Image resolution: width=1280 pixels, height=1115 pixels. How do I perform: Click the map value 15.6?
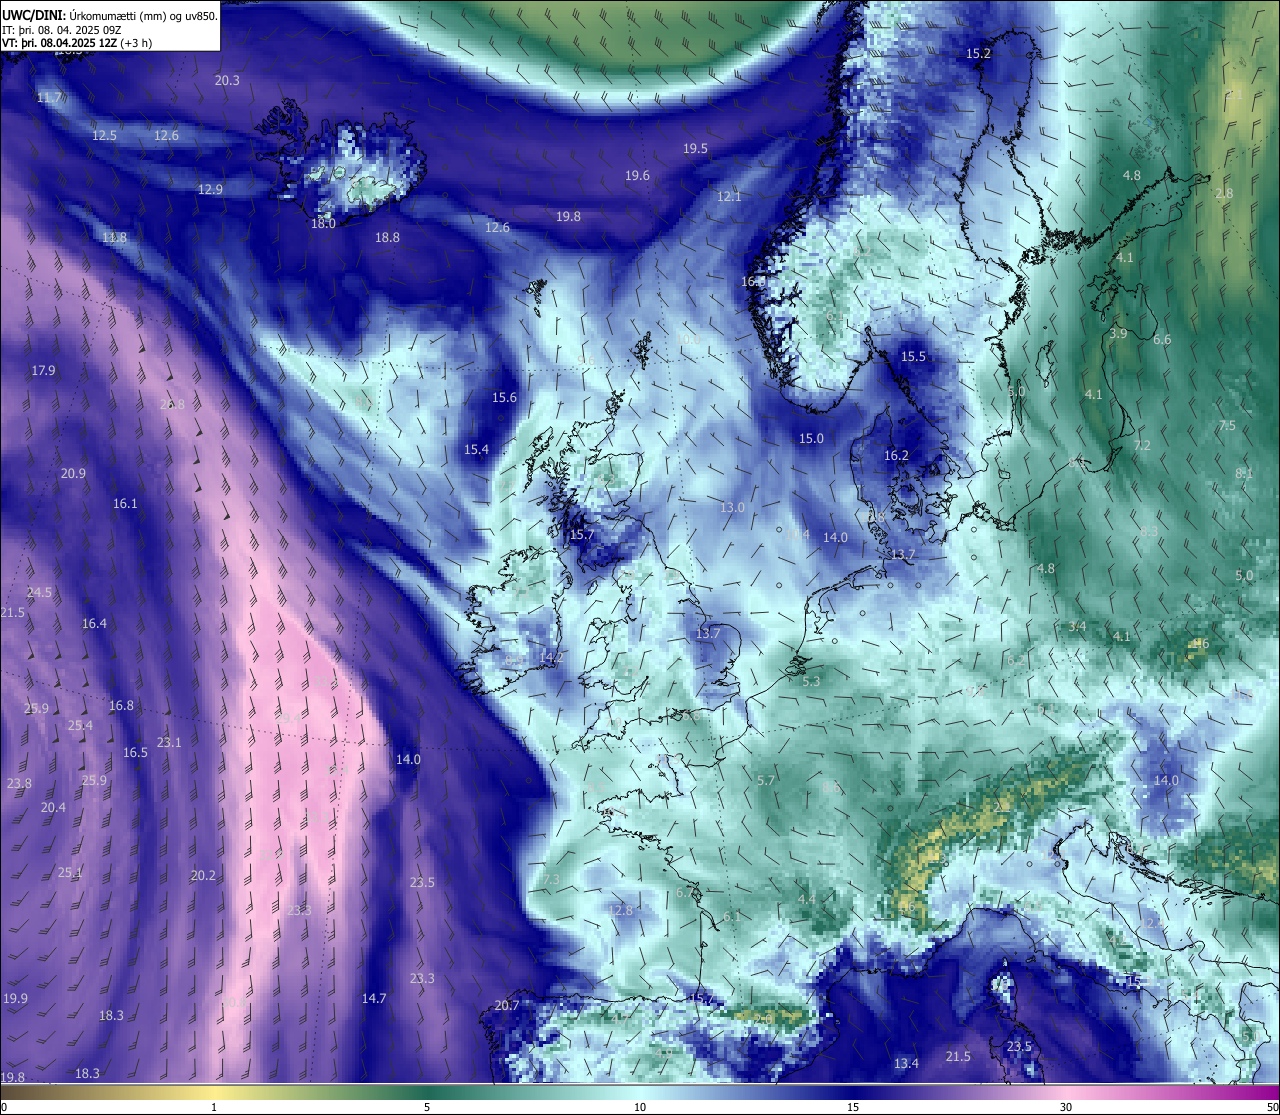(x=504, y=397)
